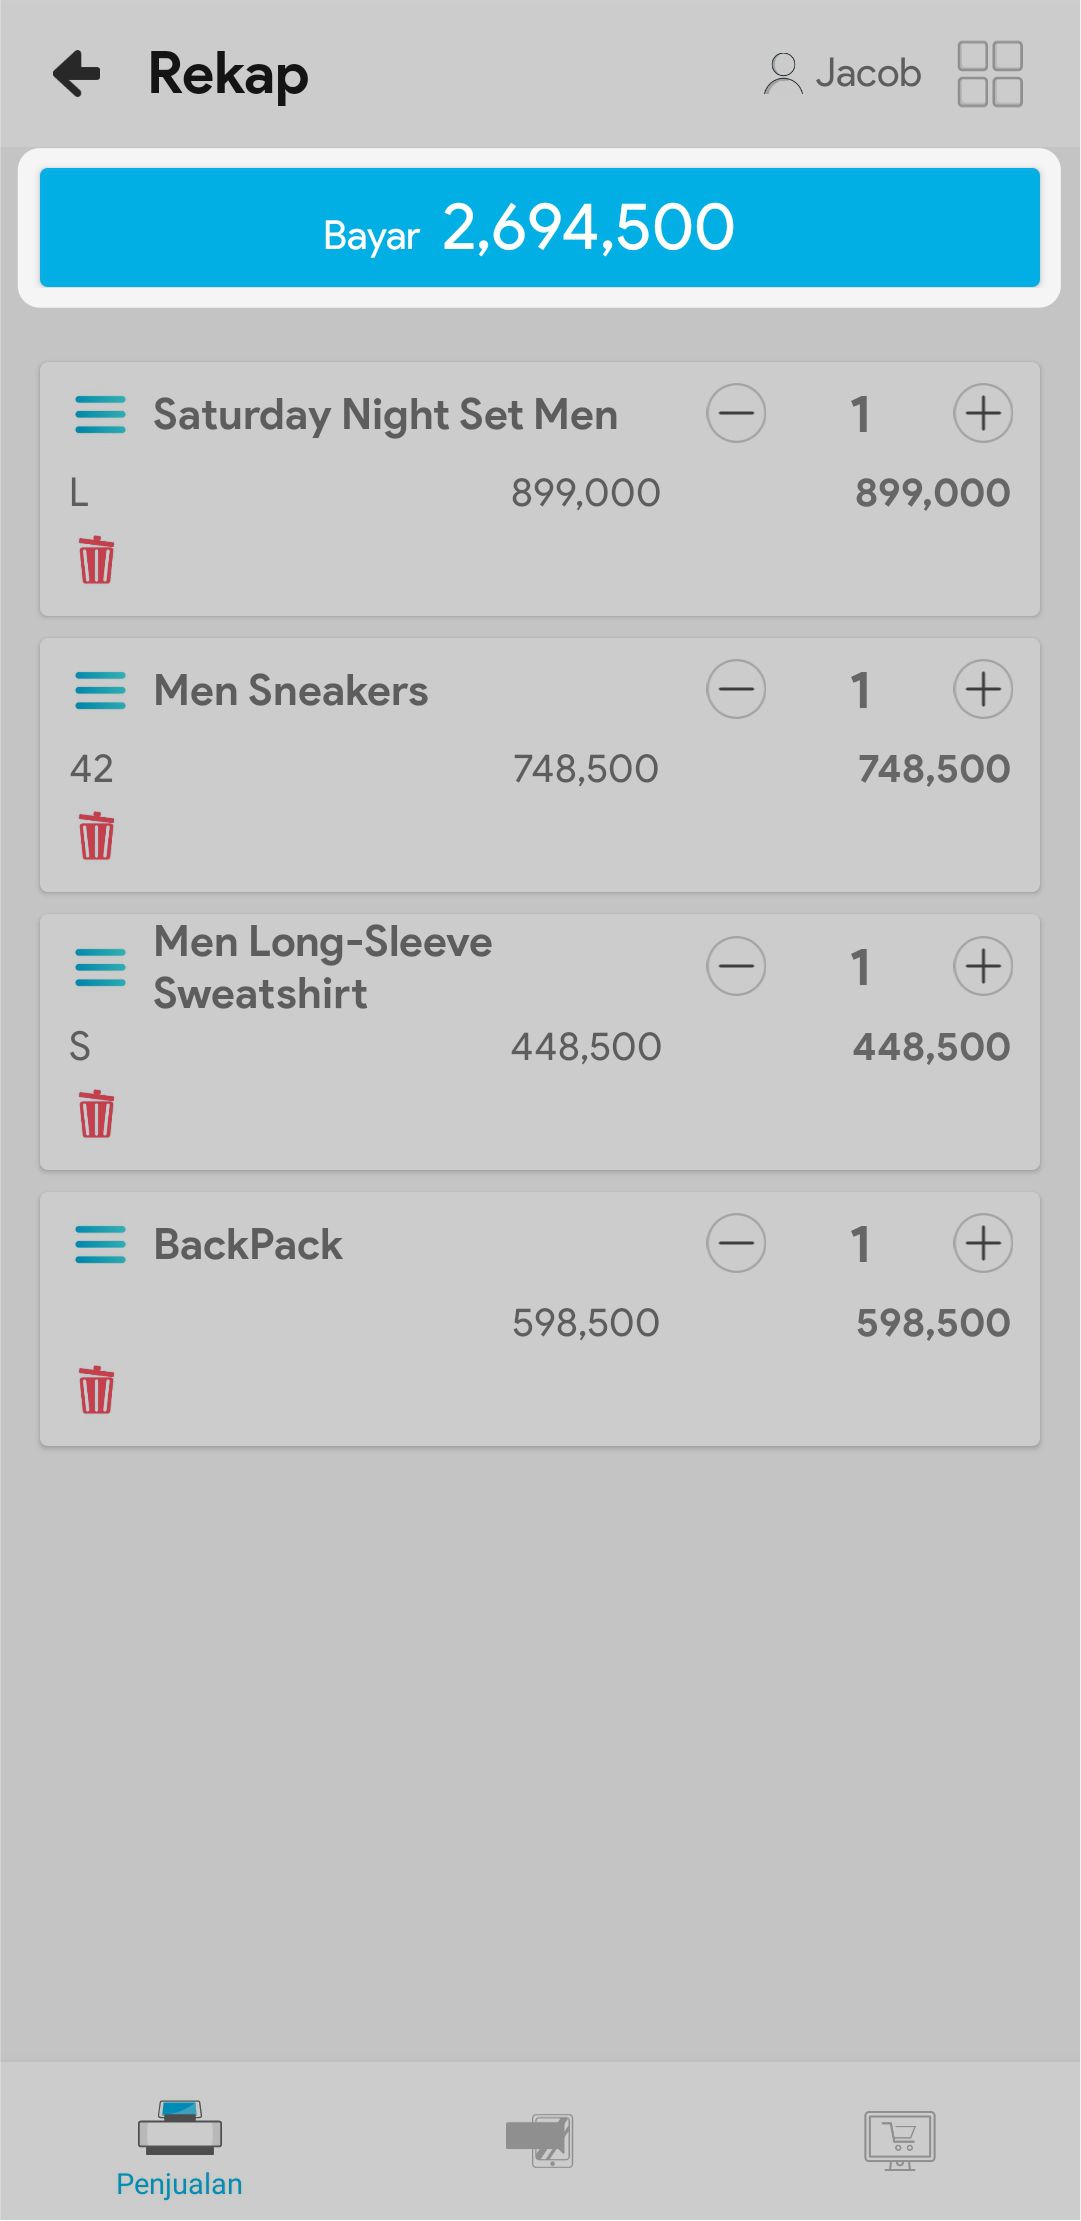
Task: Remove Men Sneakers with trash icon
Action: 96,836
